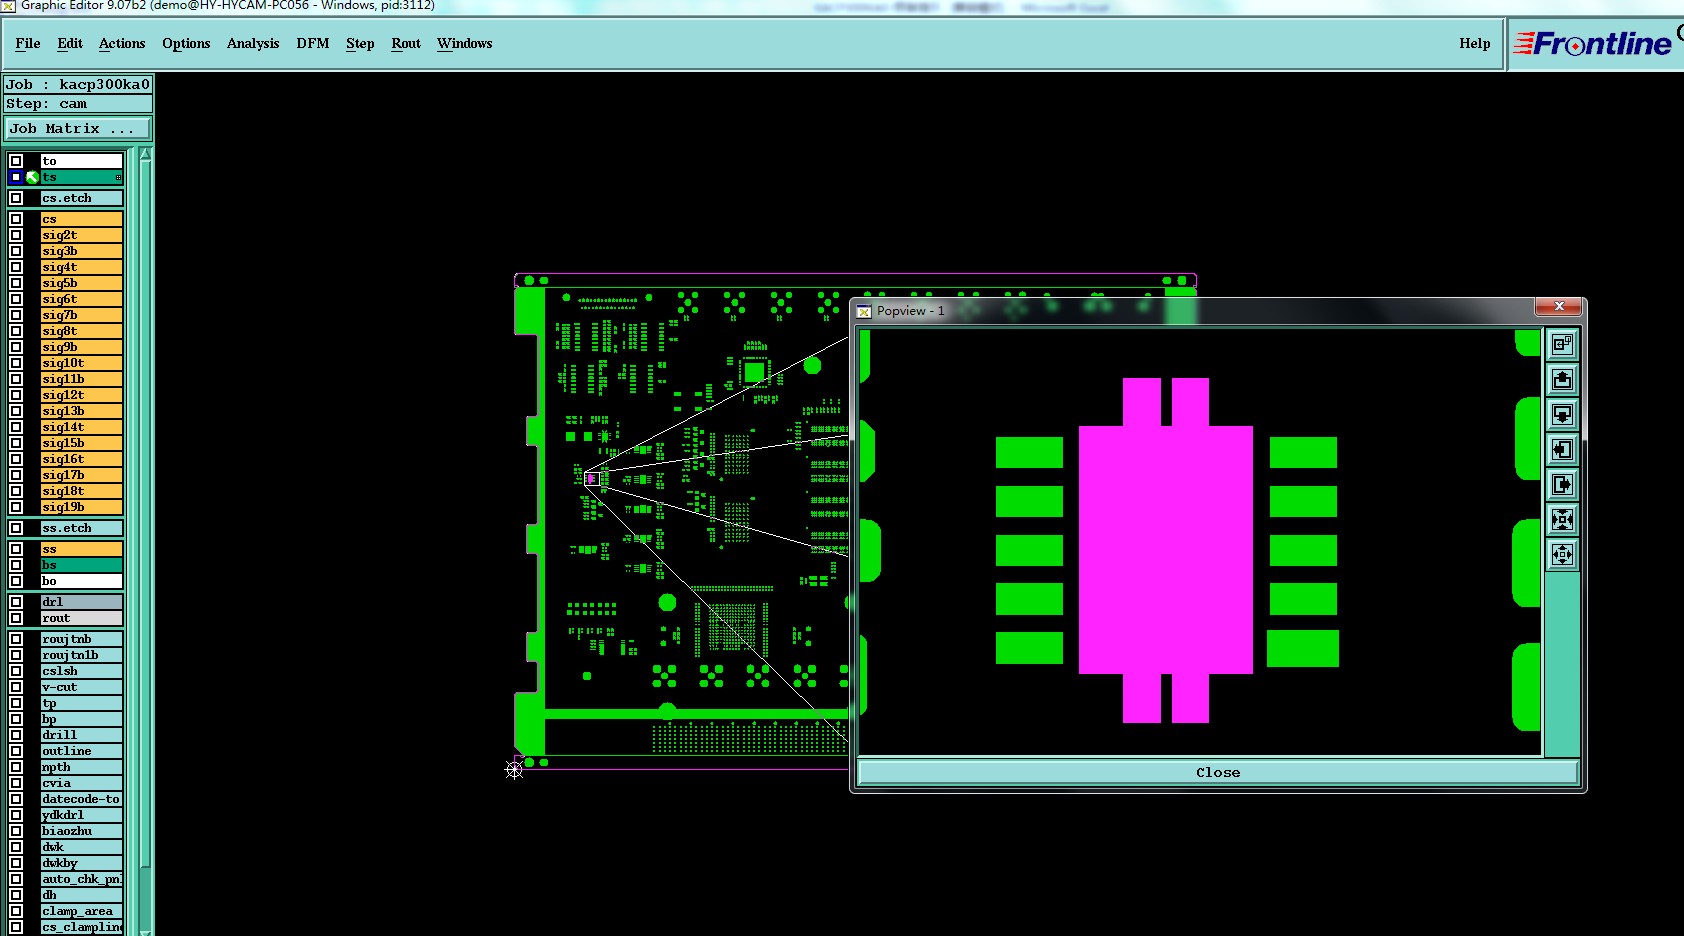Pan the Popview up
The image size is (1684, 936).
(1562, 380)
